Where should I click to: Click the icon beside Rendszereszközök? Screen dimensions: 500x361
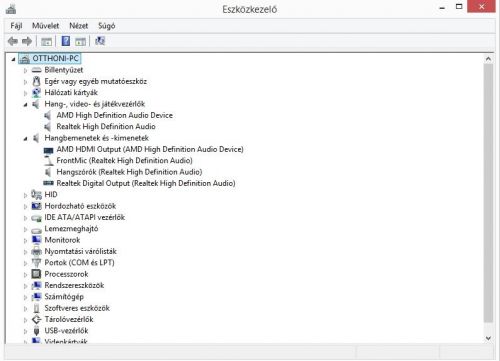point(36,286)
